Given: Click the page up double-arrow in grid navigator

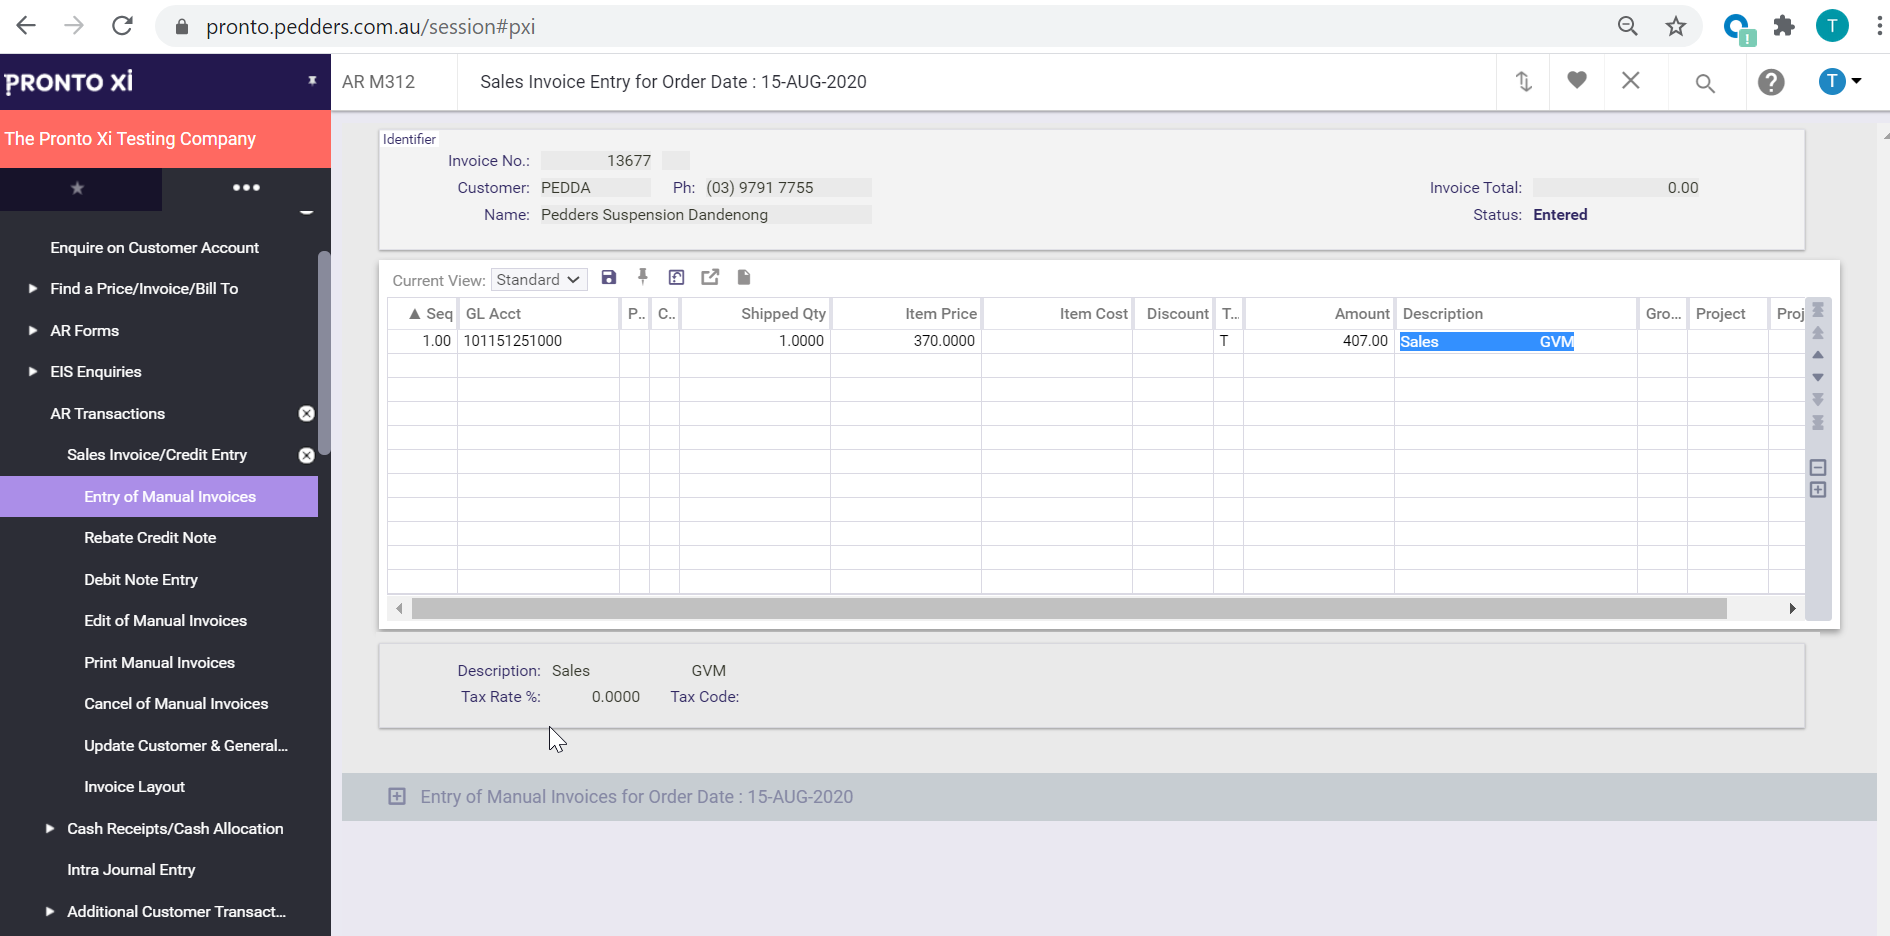Looking at the screenshot, I should click(x=1818, y=333).
